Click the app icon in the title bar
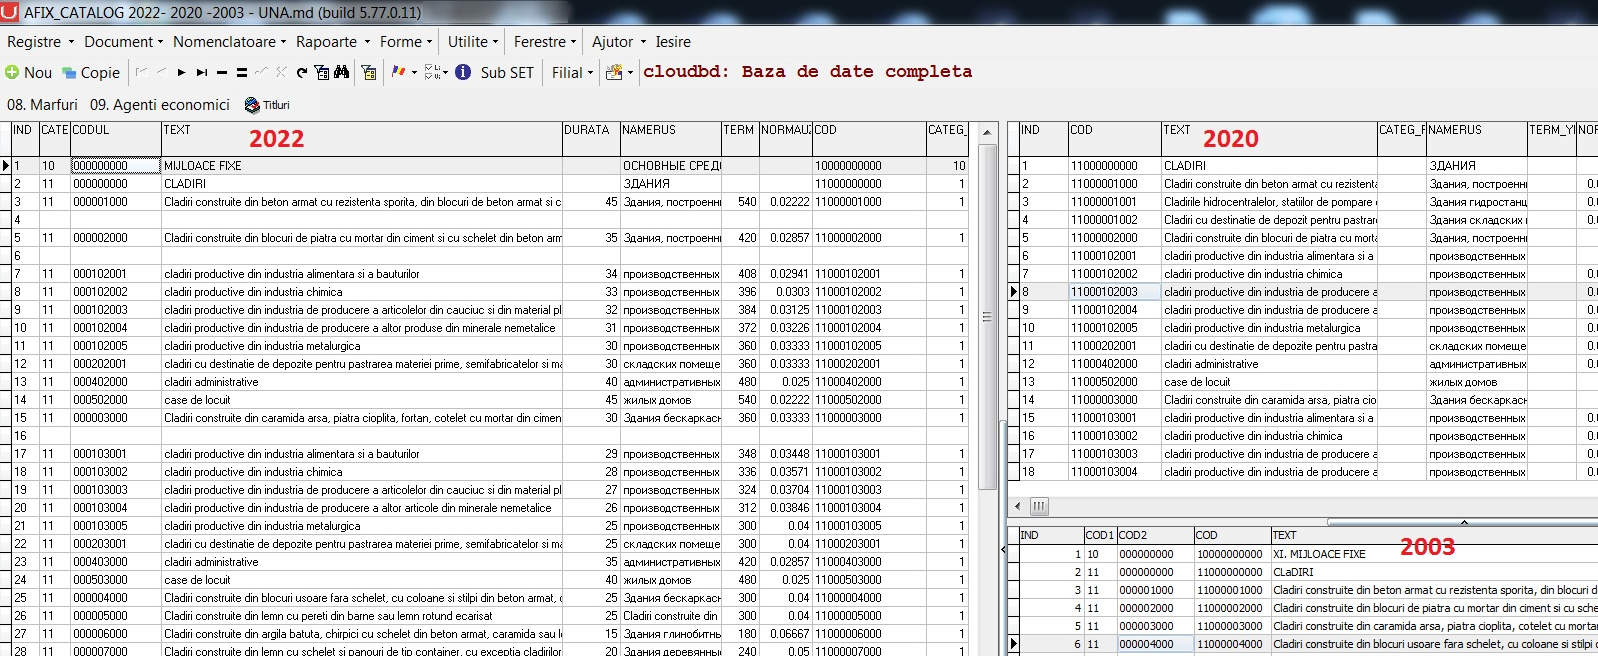Image resolution: width=1598 pixels, height=656 pixels. pos(9,12)
